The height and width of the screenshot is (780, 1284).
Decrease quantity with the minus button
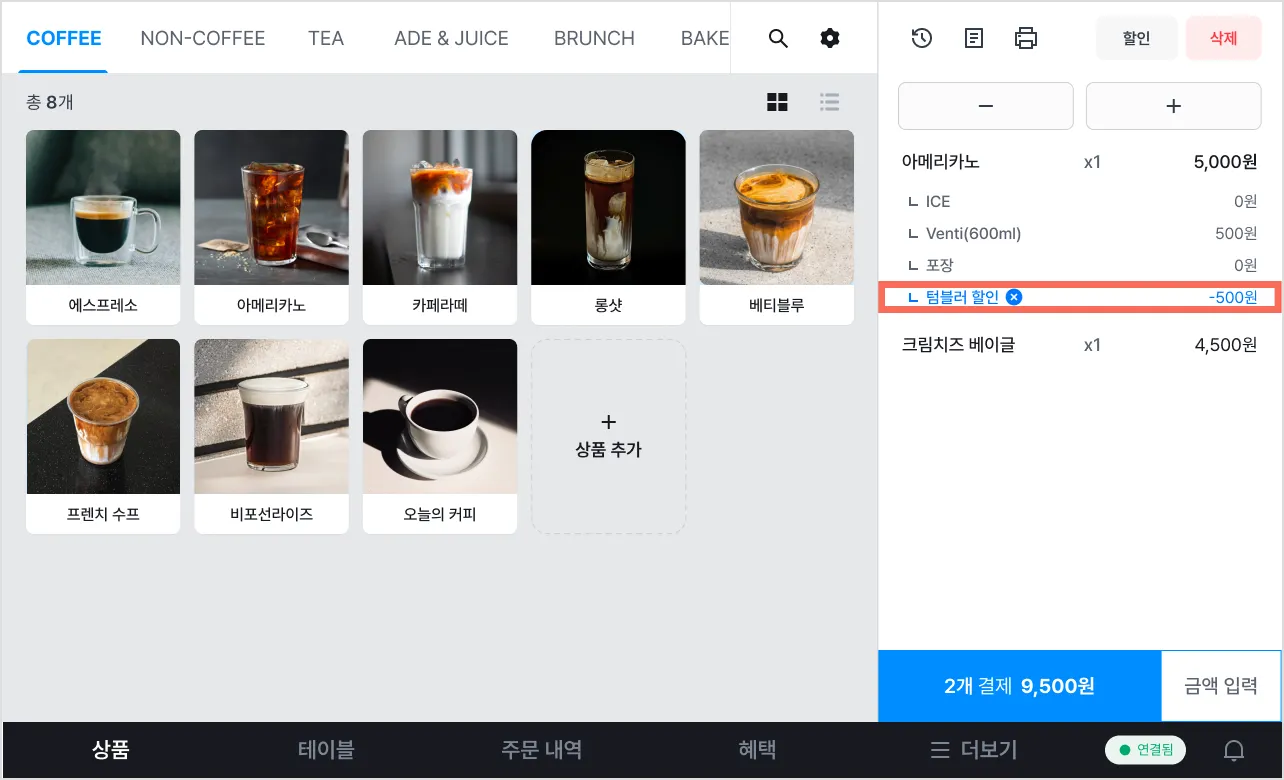tap(986, 106)
